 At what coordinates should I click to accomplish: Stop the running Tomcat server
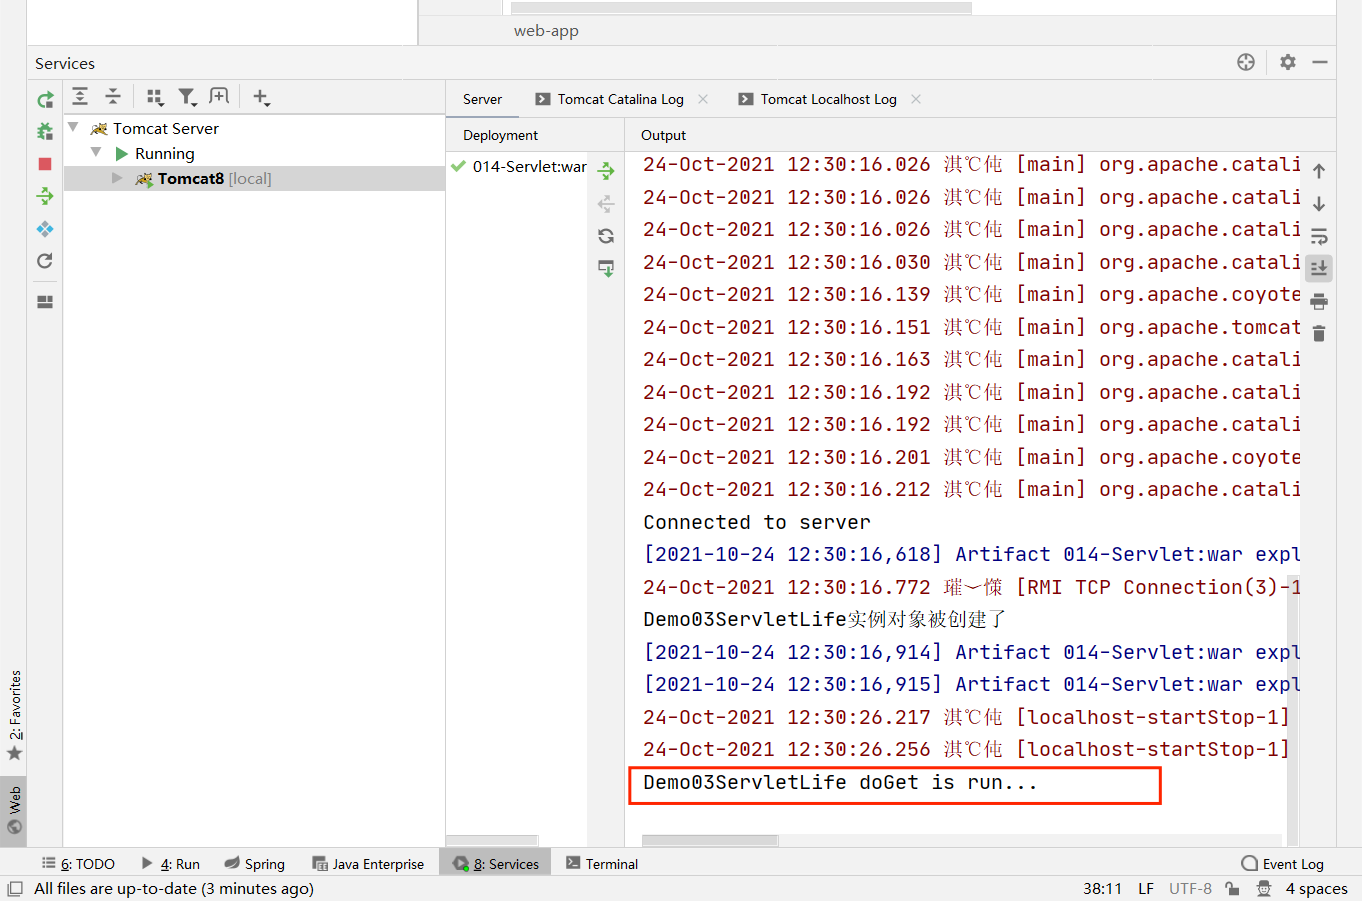click(x=45, y=164)
